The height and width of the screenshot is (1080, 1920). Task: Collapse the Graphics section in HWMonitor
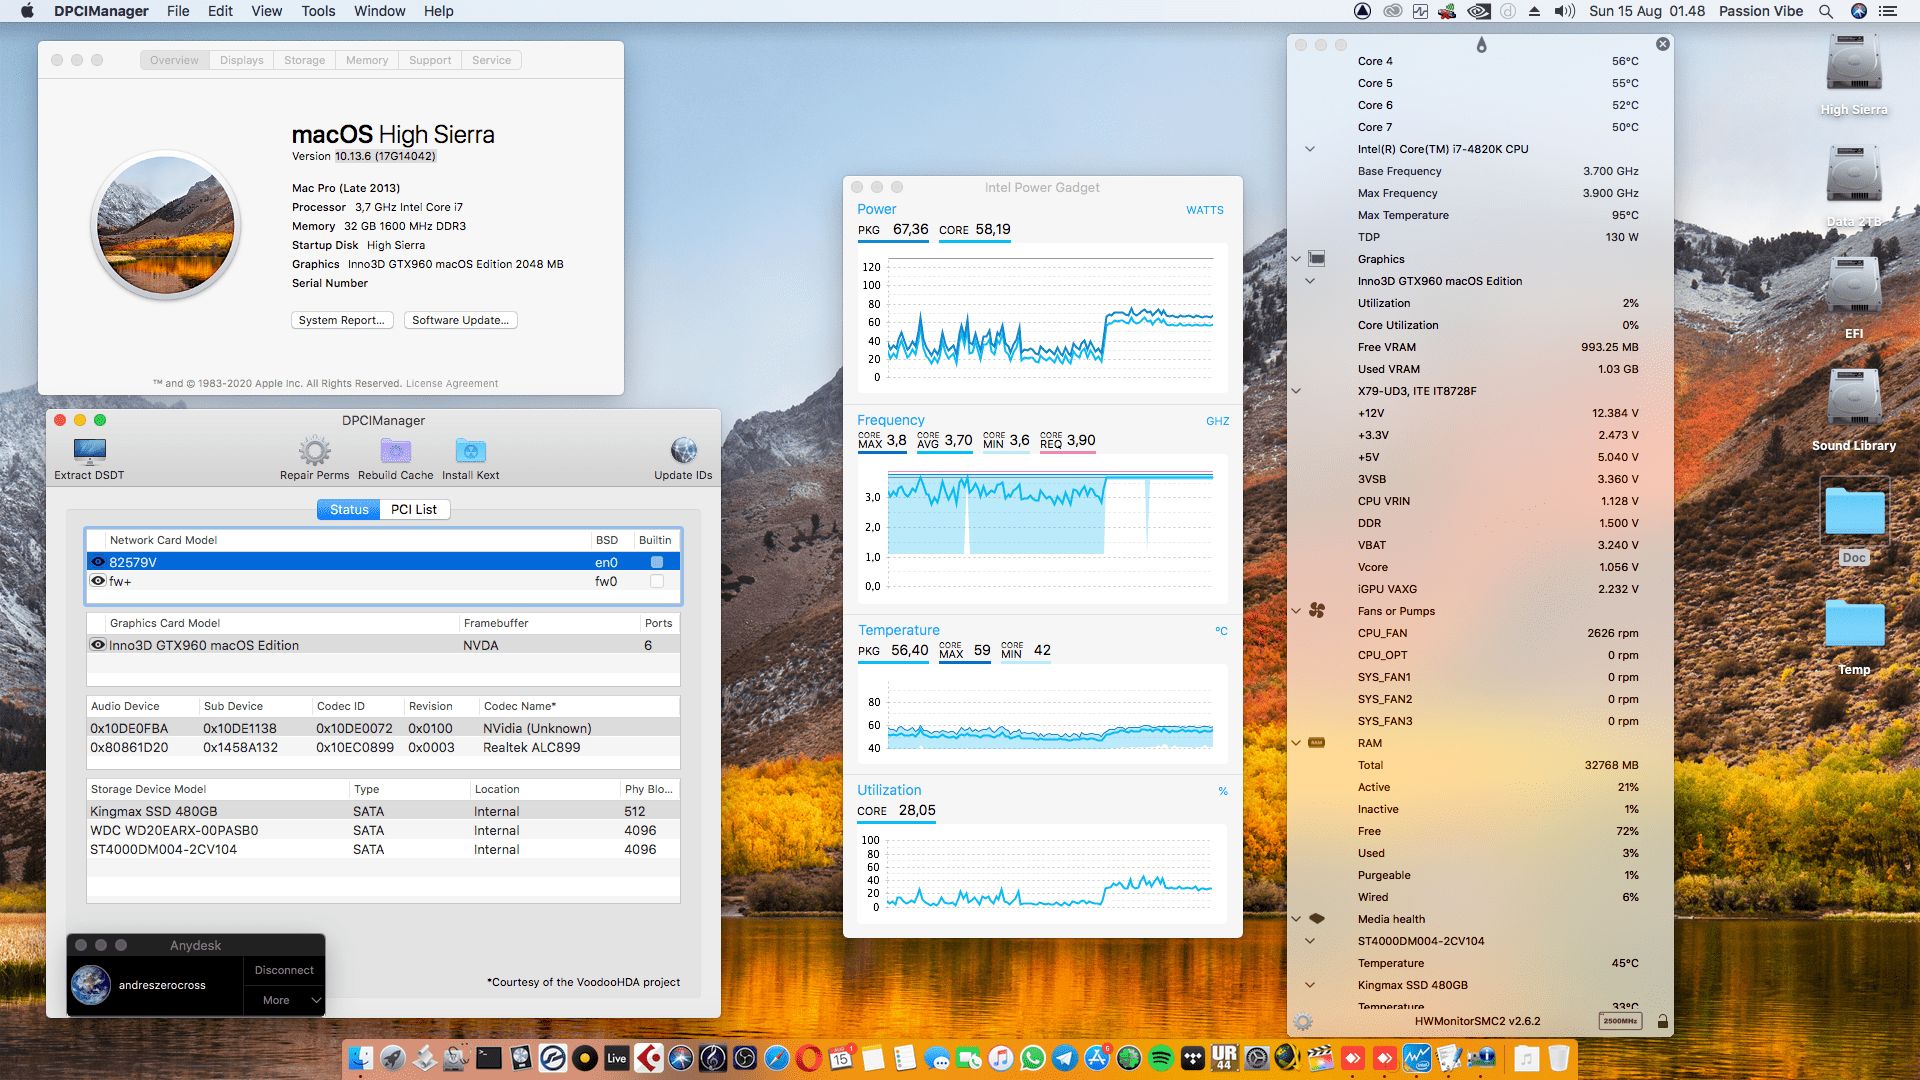pos(1296,259)
